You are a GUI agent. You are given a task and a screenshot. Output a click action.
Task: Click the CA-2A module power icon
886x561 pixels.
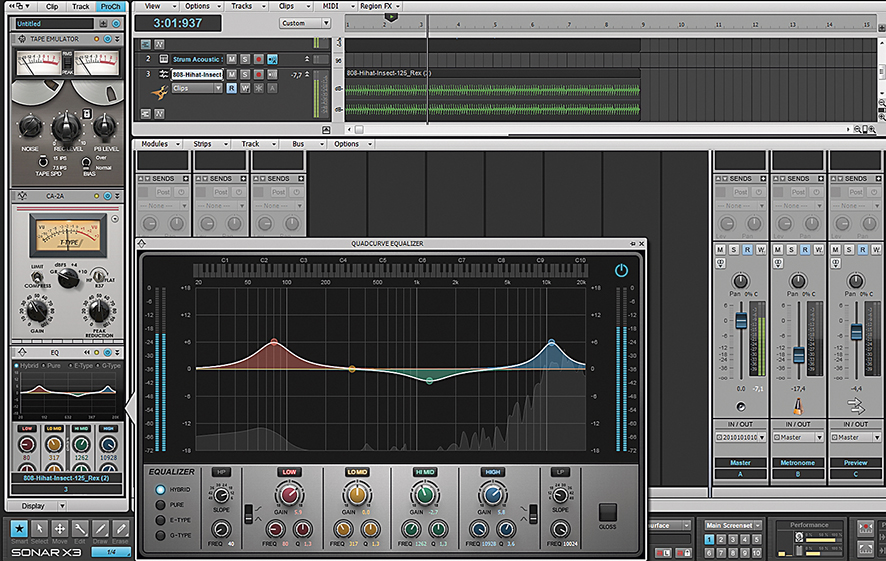[107, 196]
